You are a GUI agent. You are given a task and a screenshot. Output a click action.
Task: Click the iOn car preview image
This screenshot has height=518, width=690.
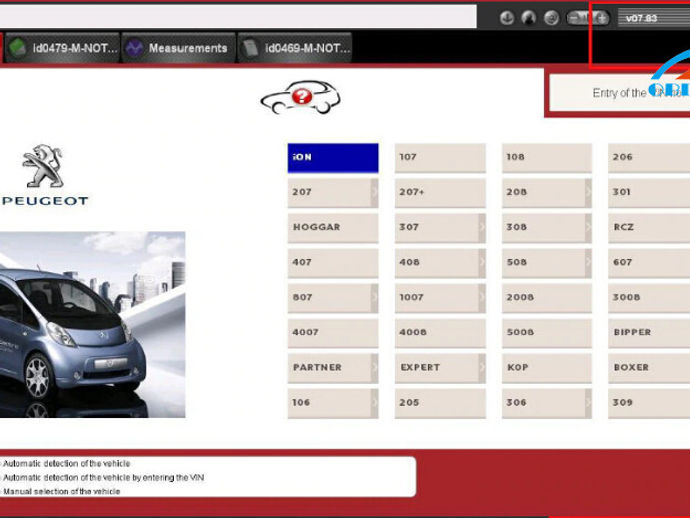[x=92, y=324]
